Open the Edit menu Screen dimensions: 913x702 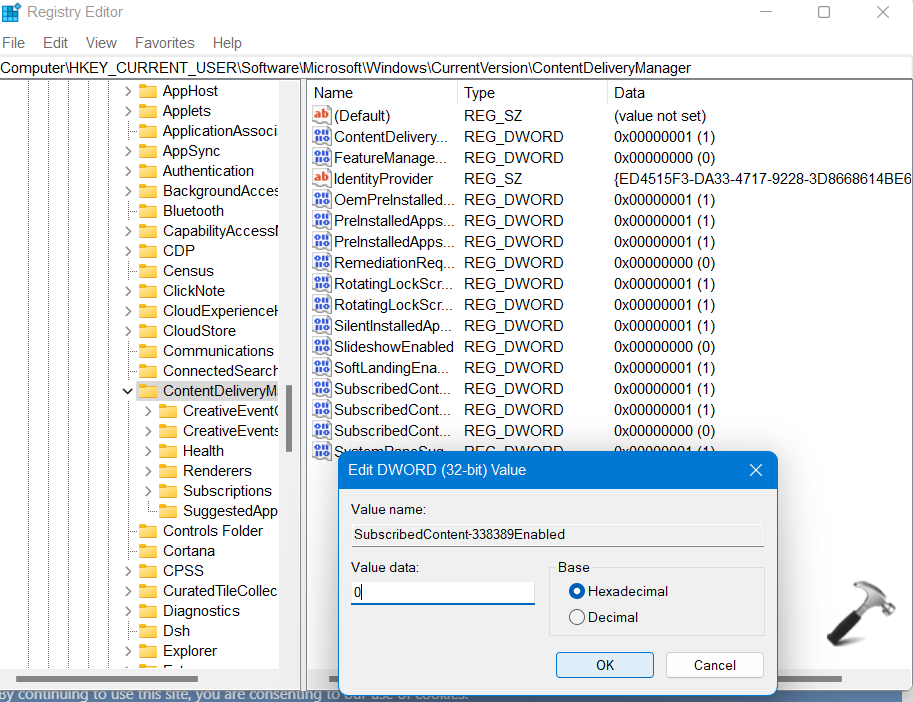(56, 43)
